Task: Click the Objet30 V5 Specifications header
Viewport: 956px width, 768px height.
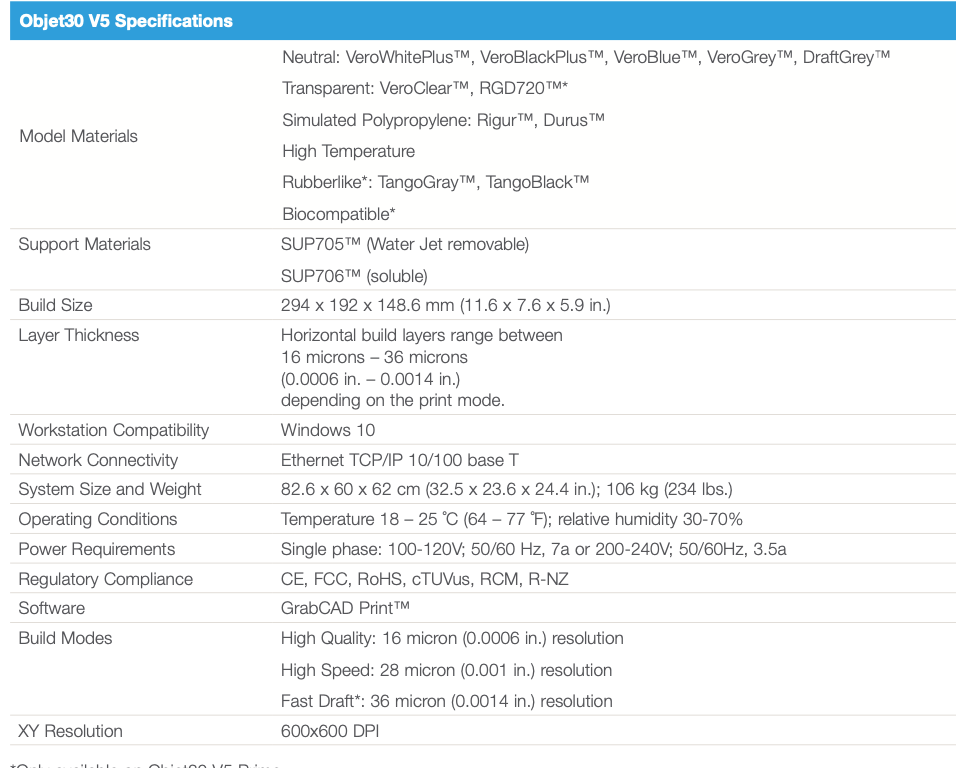Action: tap(127, 21)
